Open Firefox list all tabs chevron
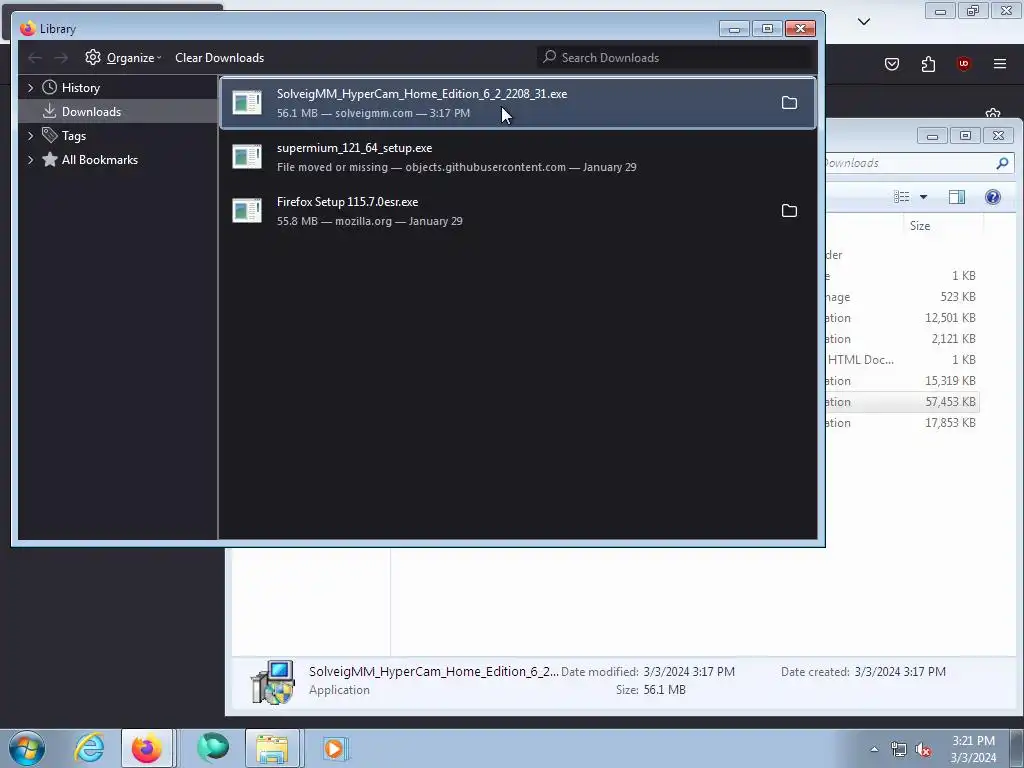1024x768 pixels. pyautogui.click(x=863, y=22)
